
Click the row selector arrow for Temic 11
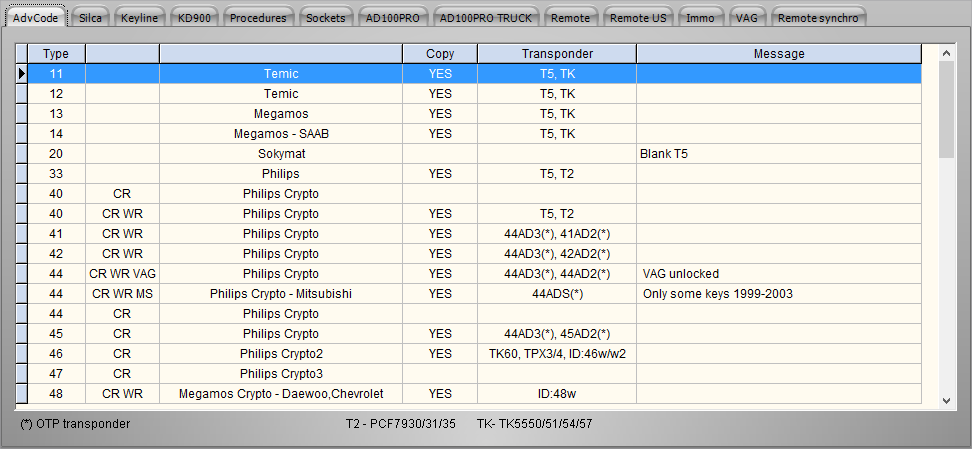21,74
